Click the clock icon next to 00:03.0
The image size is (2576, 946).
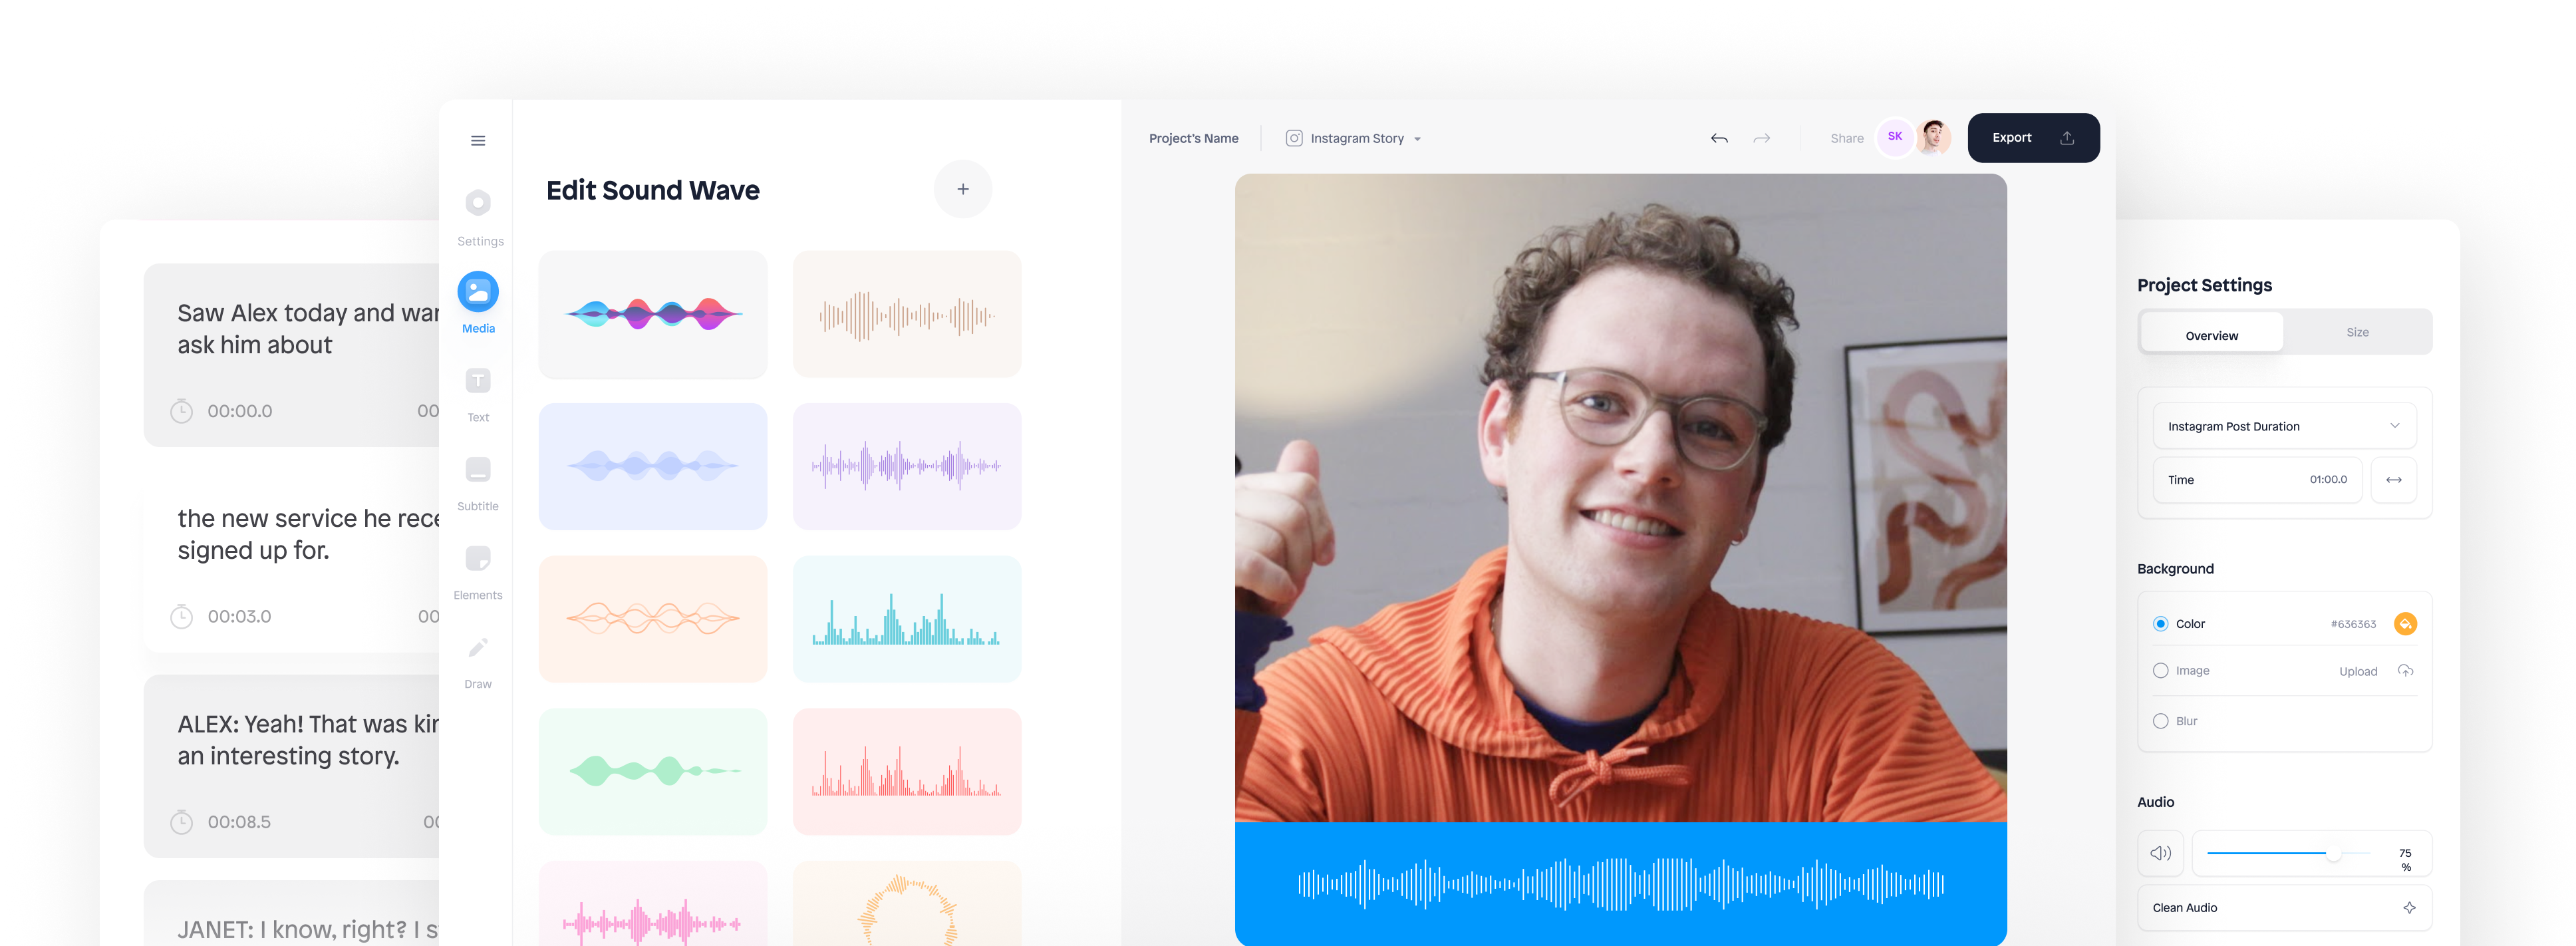click(181, 616)
